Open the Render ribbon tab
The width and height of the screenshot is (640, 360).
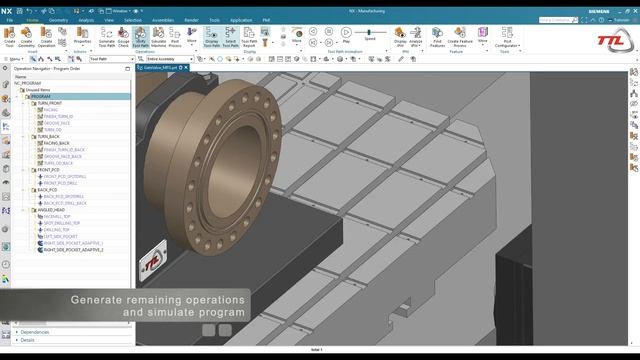191,20
